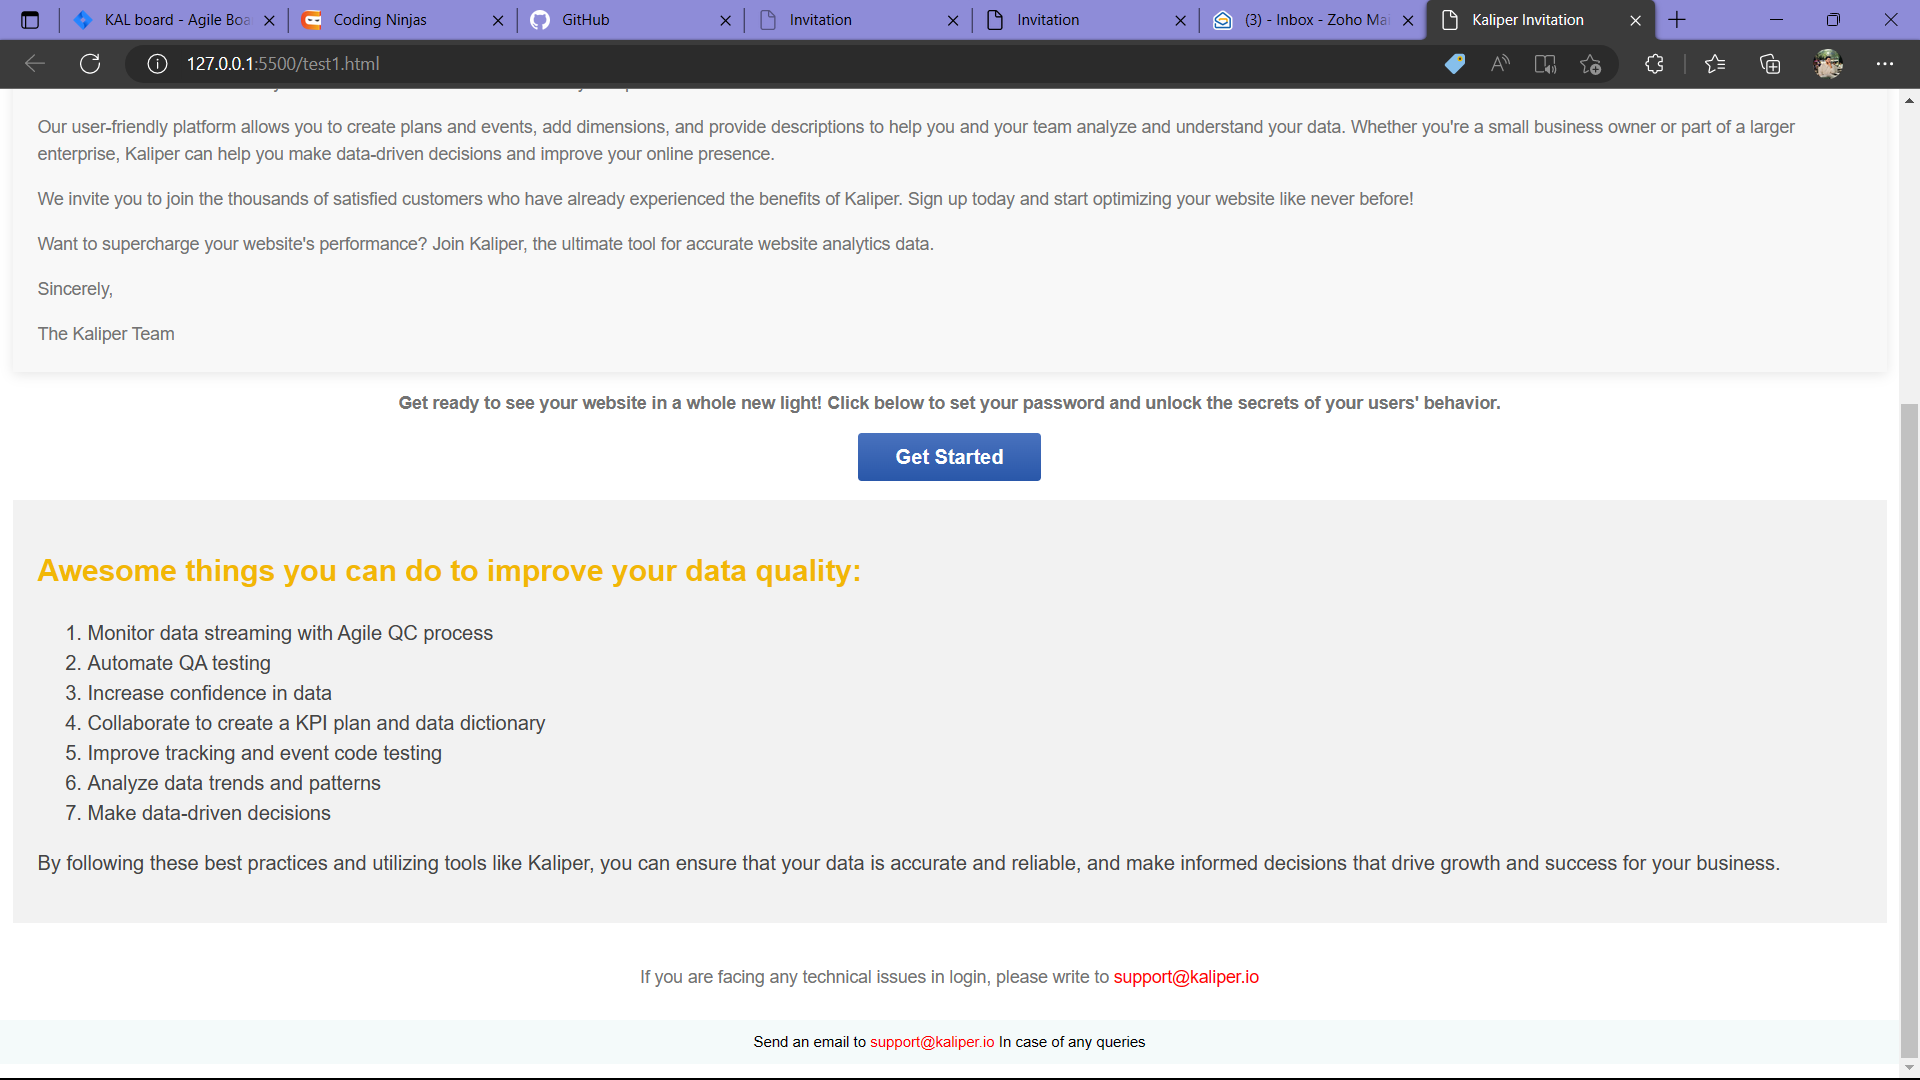
Task: Open the site information icon in address bar
Action: tap(157, 64)
